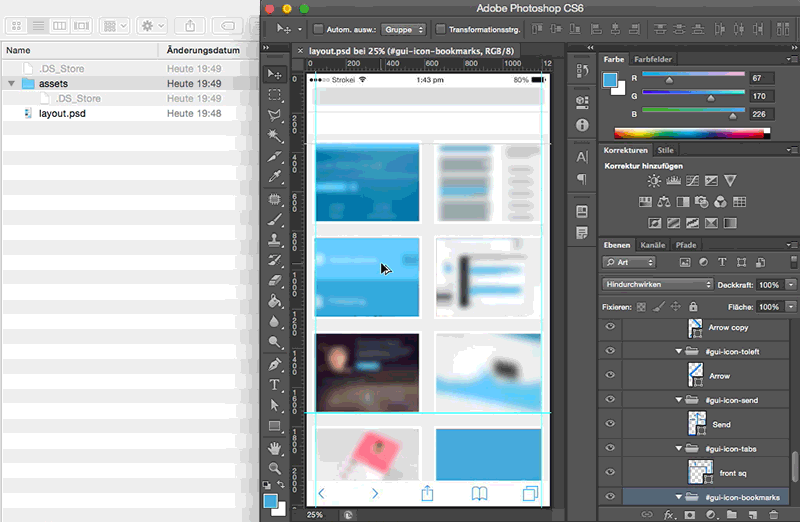This screenshot has height=522, width=800.
Task: Select the Crop tool
Action: (x=274, y=156)
